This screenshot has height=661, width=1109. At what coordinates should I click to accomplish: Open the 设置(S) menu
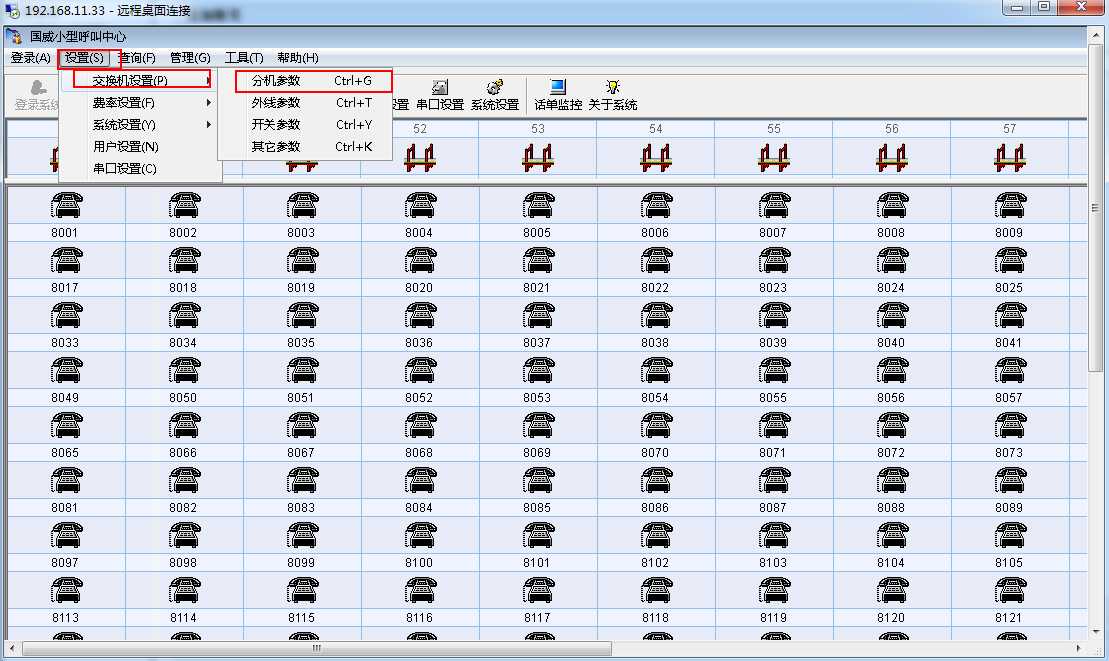[x=85, y=58]
